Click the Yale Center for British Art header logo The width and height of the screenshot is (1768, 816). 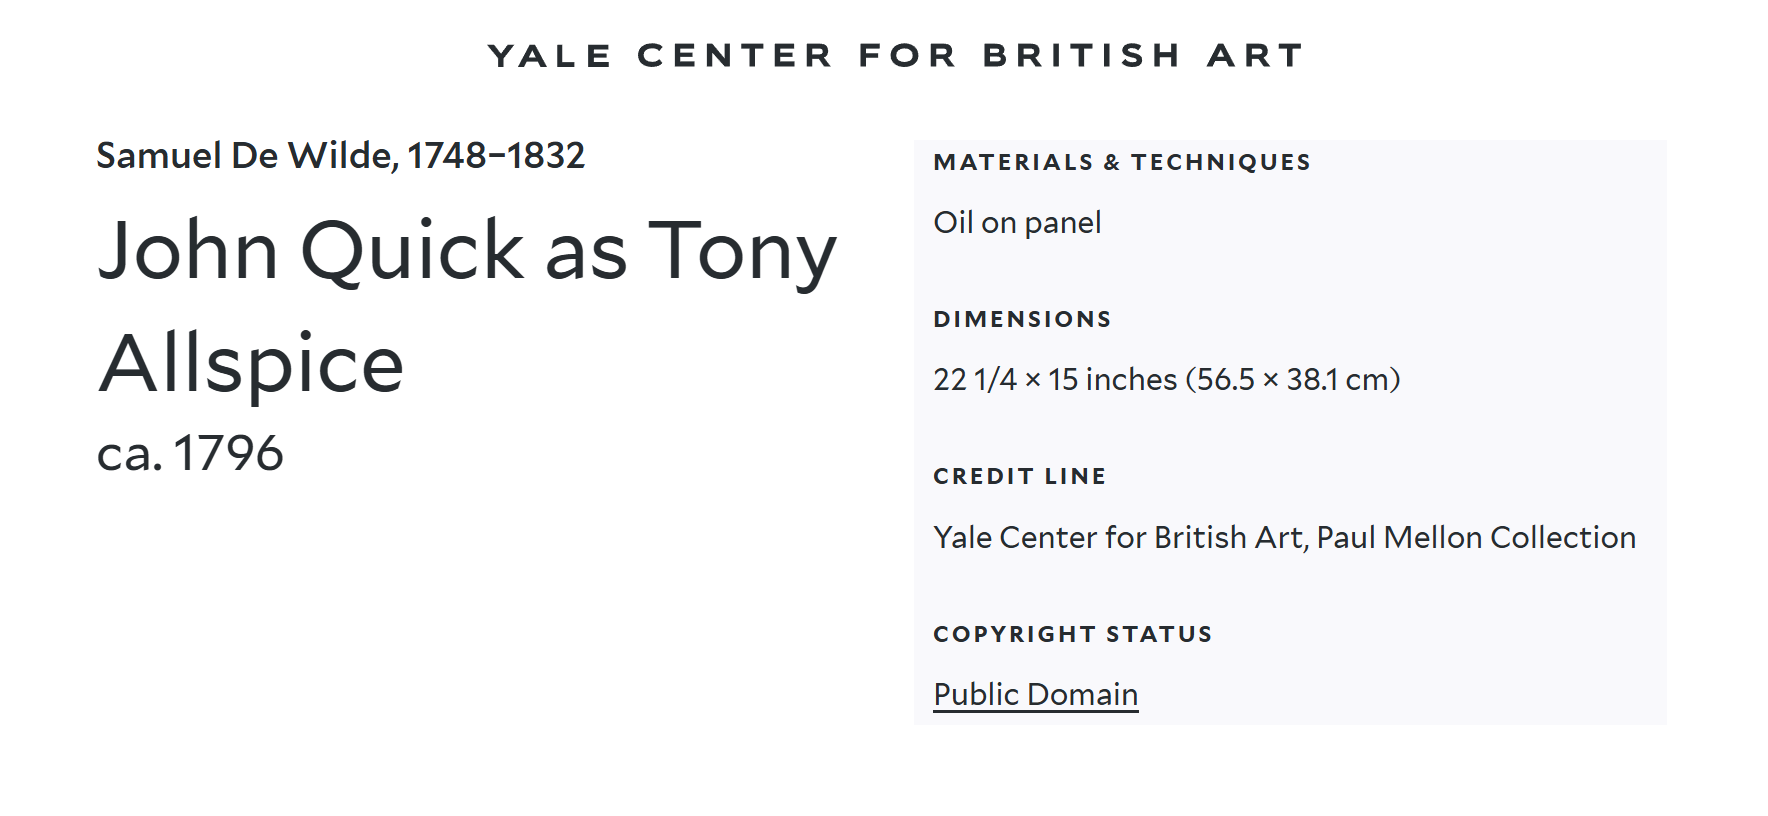point(895,56)
